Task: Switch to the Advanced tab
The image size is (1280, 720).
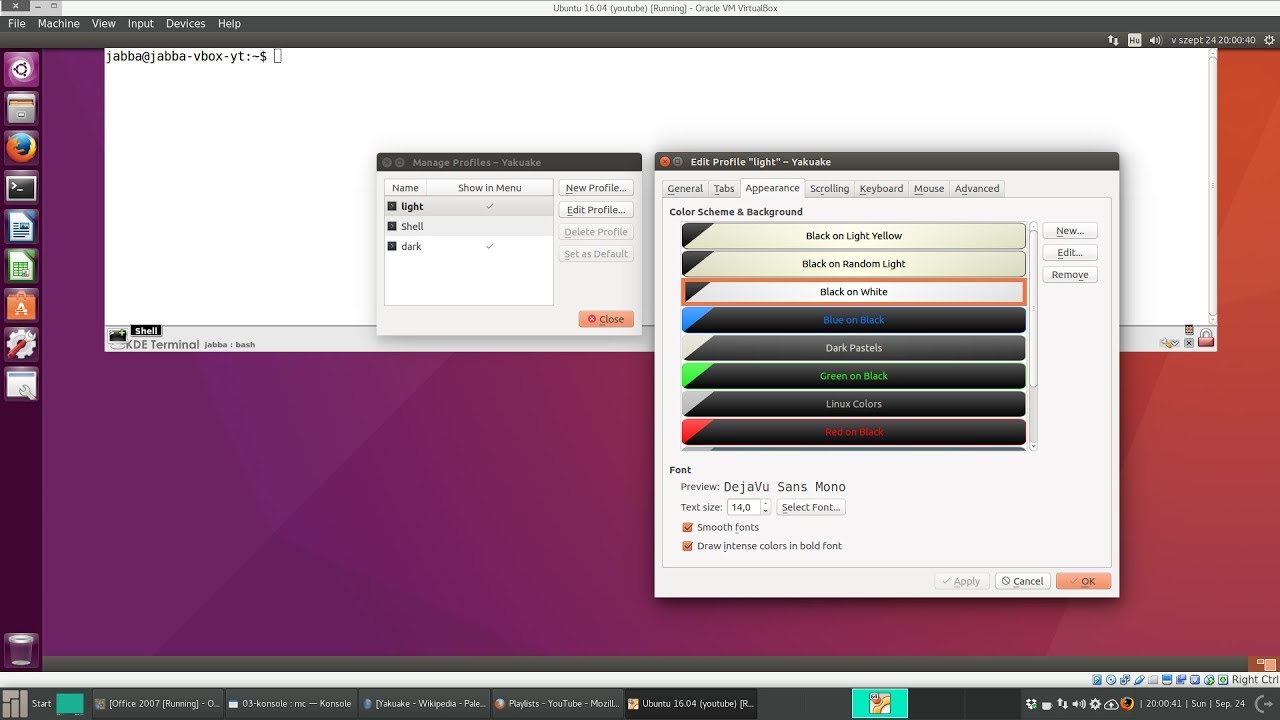Action: (x=977, y=188)
